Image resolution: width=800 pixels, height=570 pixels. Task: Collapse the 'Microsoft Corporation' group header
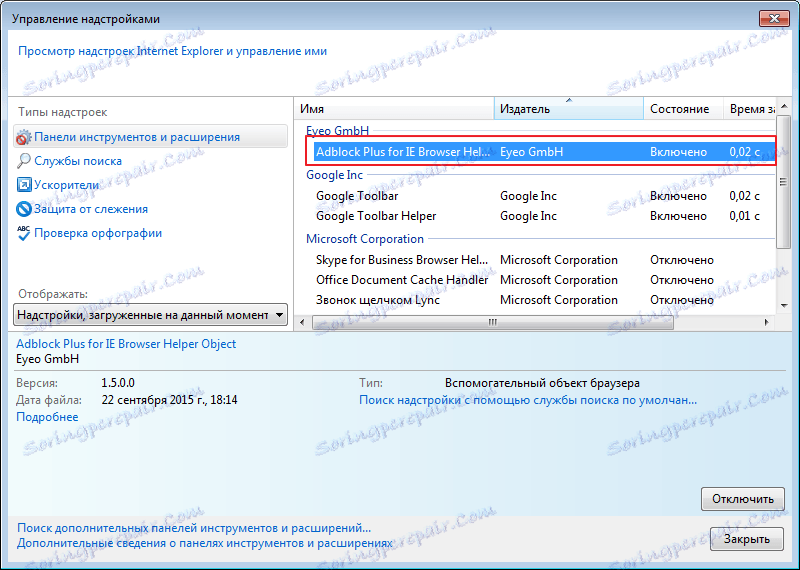tap(365, 239)
